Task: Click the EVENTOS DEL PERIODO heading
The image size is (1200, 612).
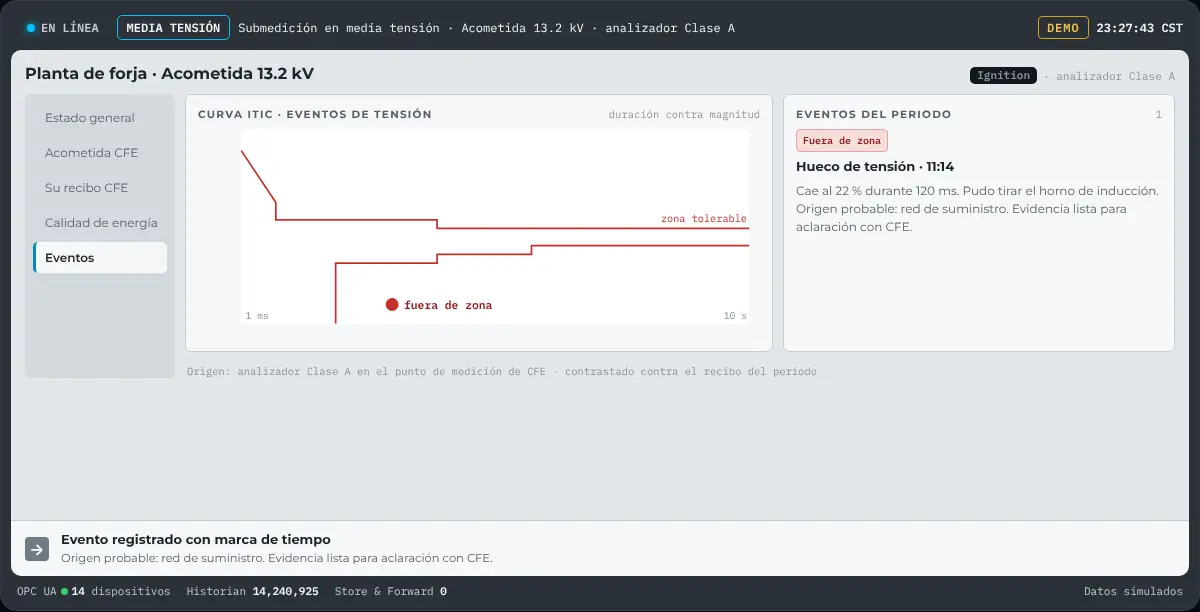Action: click(874, 114)
